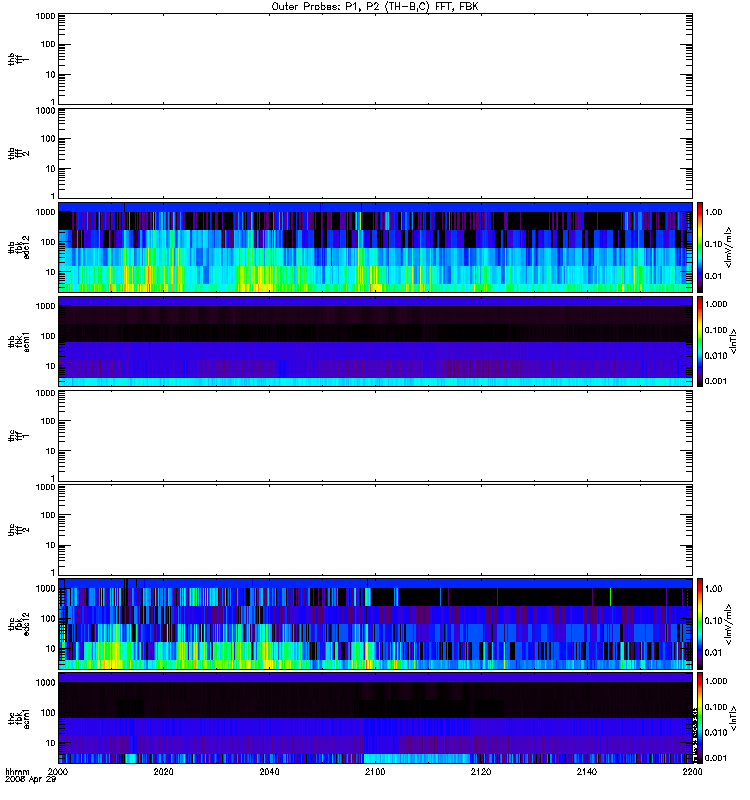Click the 0.010 value on thc scm1 colorbar
The width and height of the screenshot is (750, 800).
pyautogui.click(x=716, y=733)
